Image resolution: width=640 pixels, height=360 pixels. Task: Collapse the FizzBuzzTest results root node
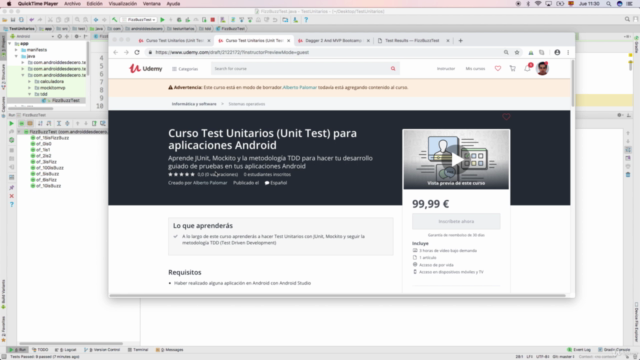(19, 132)
